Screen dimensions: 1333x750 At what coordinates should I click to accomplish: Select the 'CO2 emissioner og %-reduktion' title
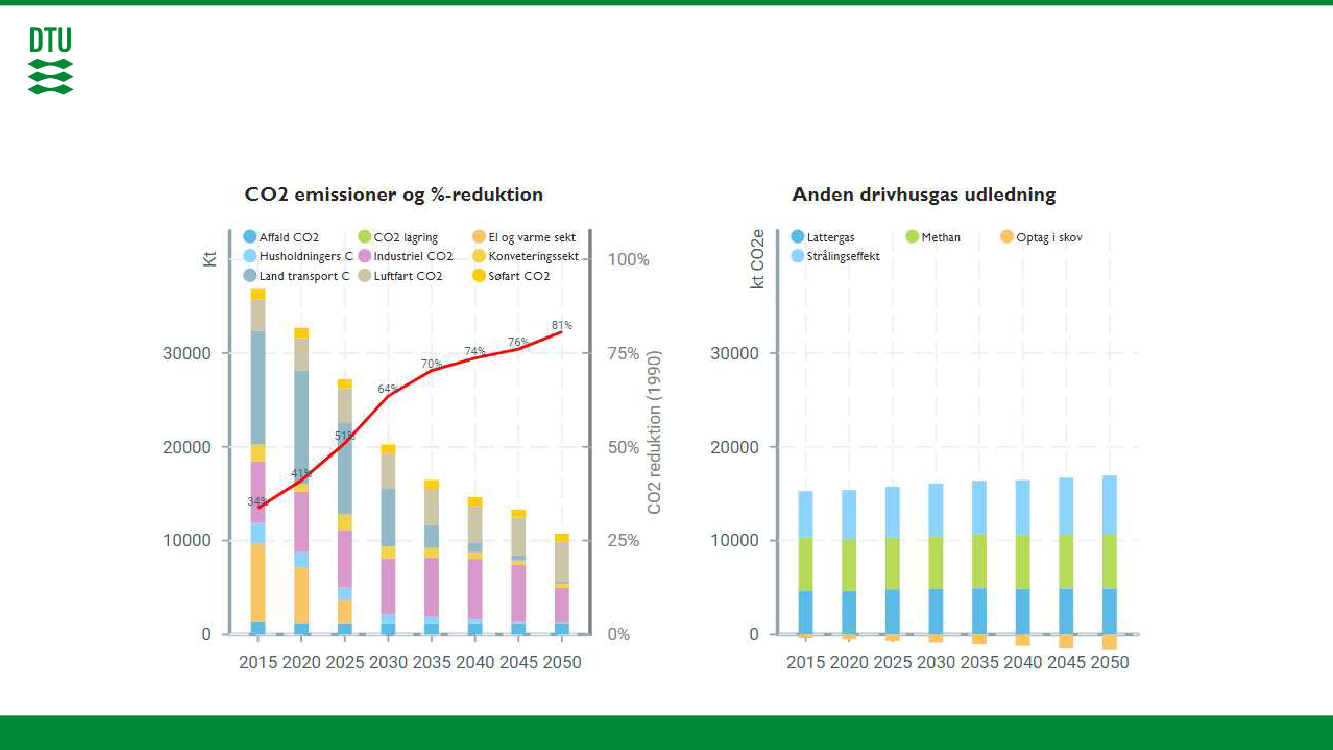pos(394,194)
